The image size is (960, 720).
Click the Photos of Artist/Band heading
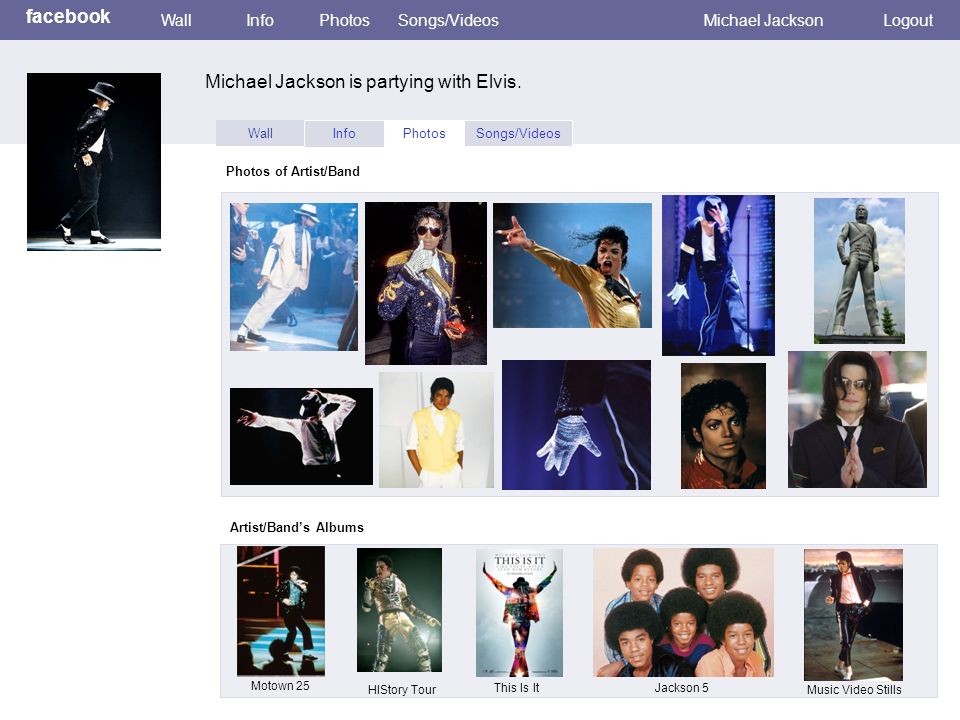coord(293,171)
